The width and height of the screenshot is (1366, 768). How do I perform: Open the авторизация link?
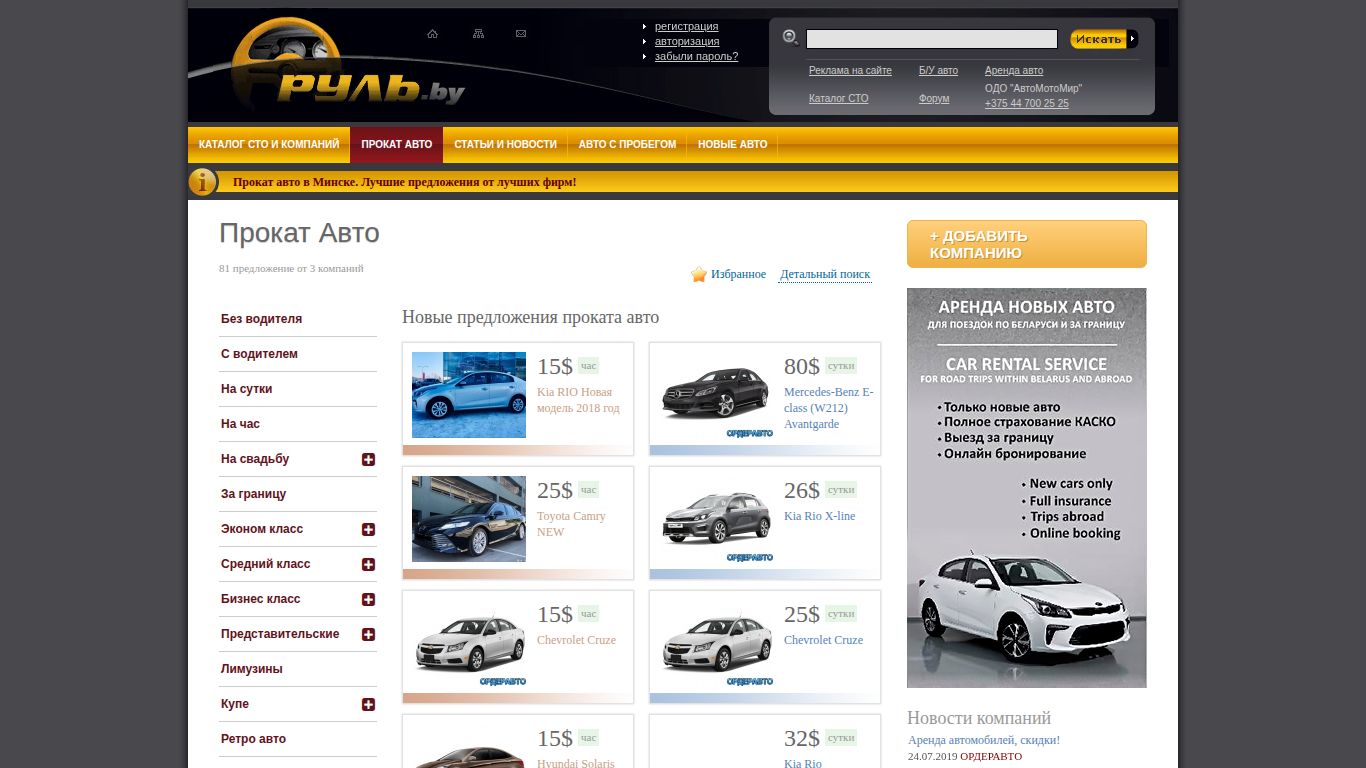coord(687,41)
